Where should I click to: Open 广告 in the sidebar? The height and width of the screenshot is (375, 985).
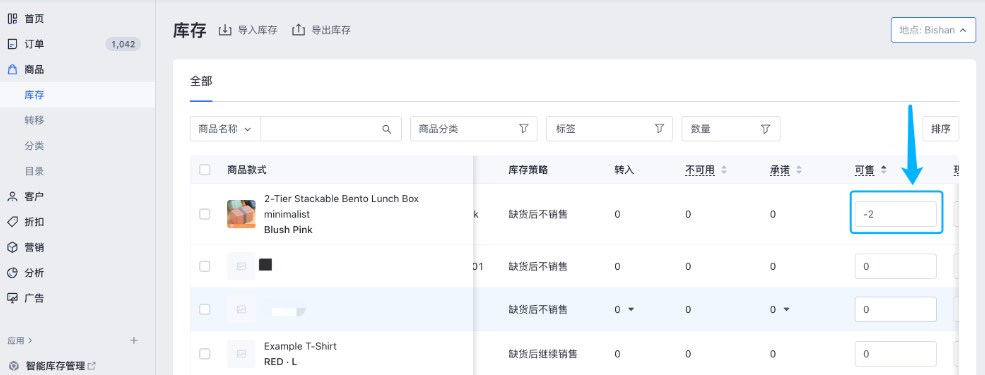(34, 298)
